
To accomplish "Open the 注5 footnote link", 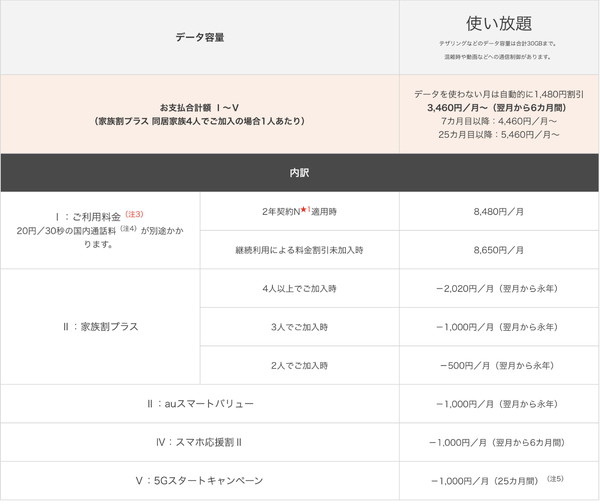I will 556,479.
